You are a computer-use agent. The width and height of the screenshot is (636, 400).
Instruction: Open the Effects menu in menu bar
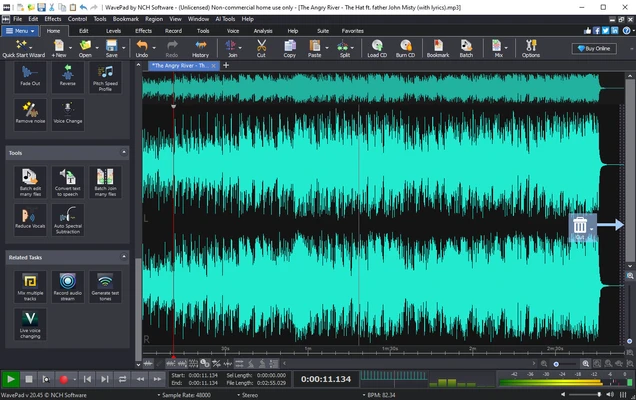click(x=53, y=19)
